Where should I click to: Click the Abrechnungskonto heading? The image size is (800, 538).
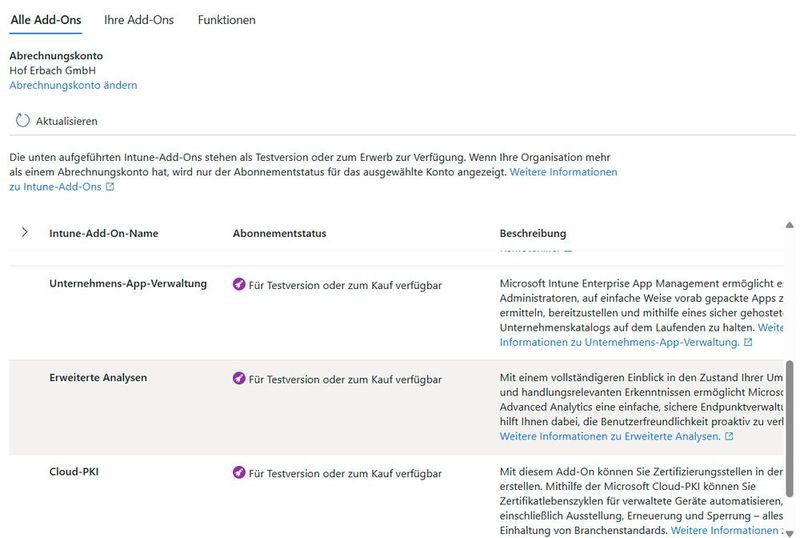pyautogui.click(x=56, y=56)
